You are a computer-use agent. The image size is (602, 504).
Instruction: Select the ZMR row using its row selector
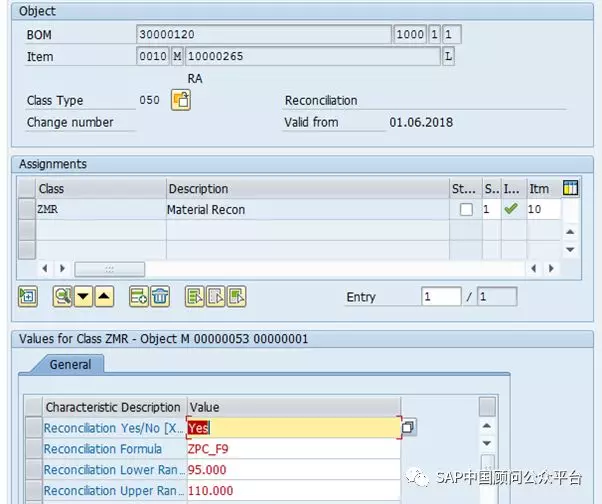click(x=27, y=210)
